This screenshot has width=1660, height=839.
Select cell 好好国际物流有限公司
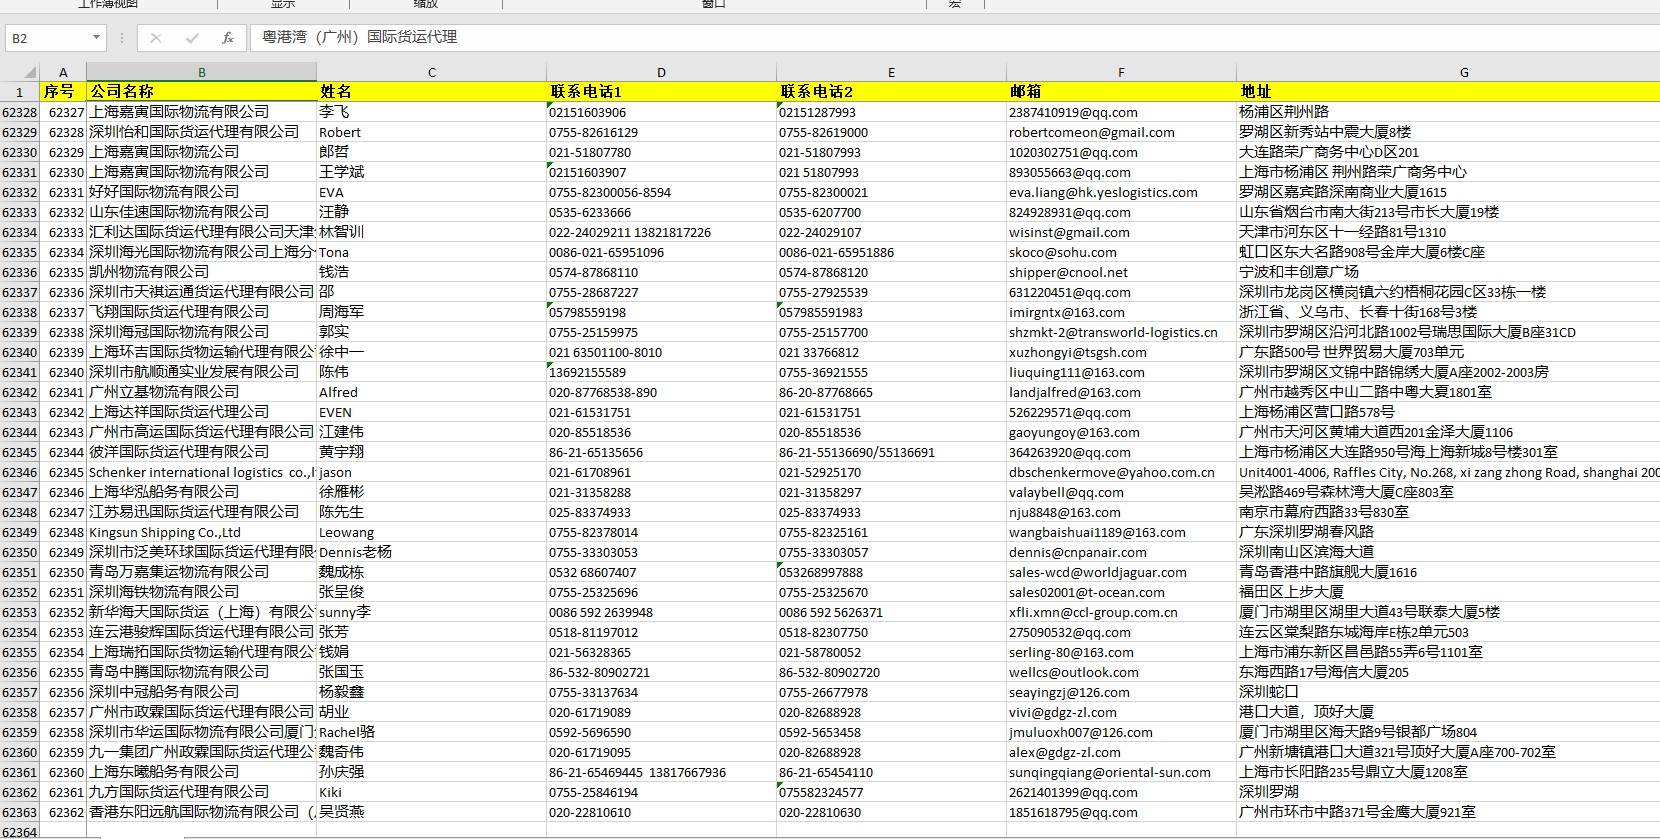click(201, 192)
